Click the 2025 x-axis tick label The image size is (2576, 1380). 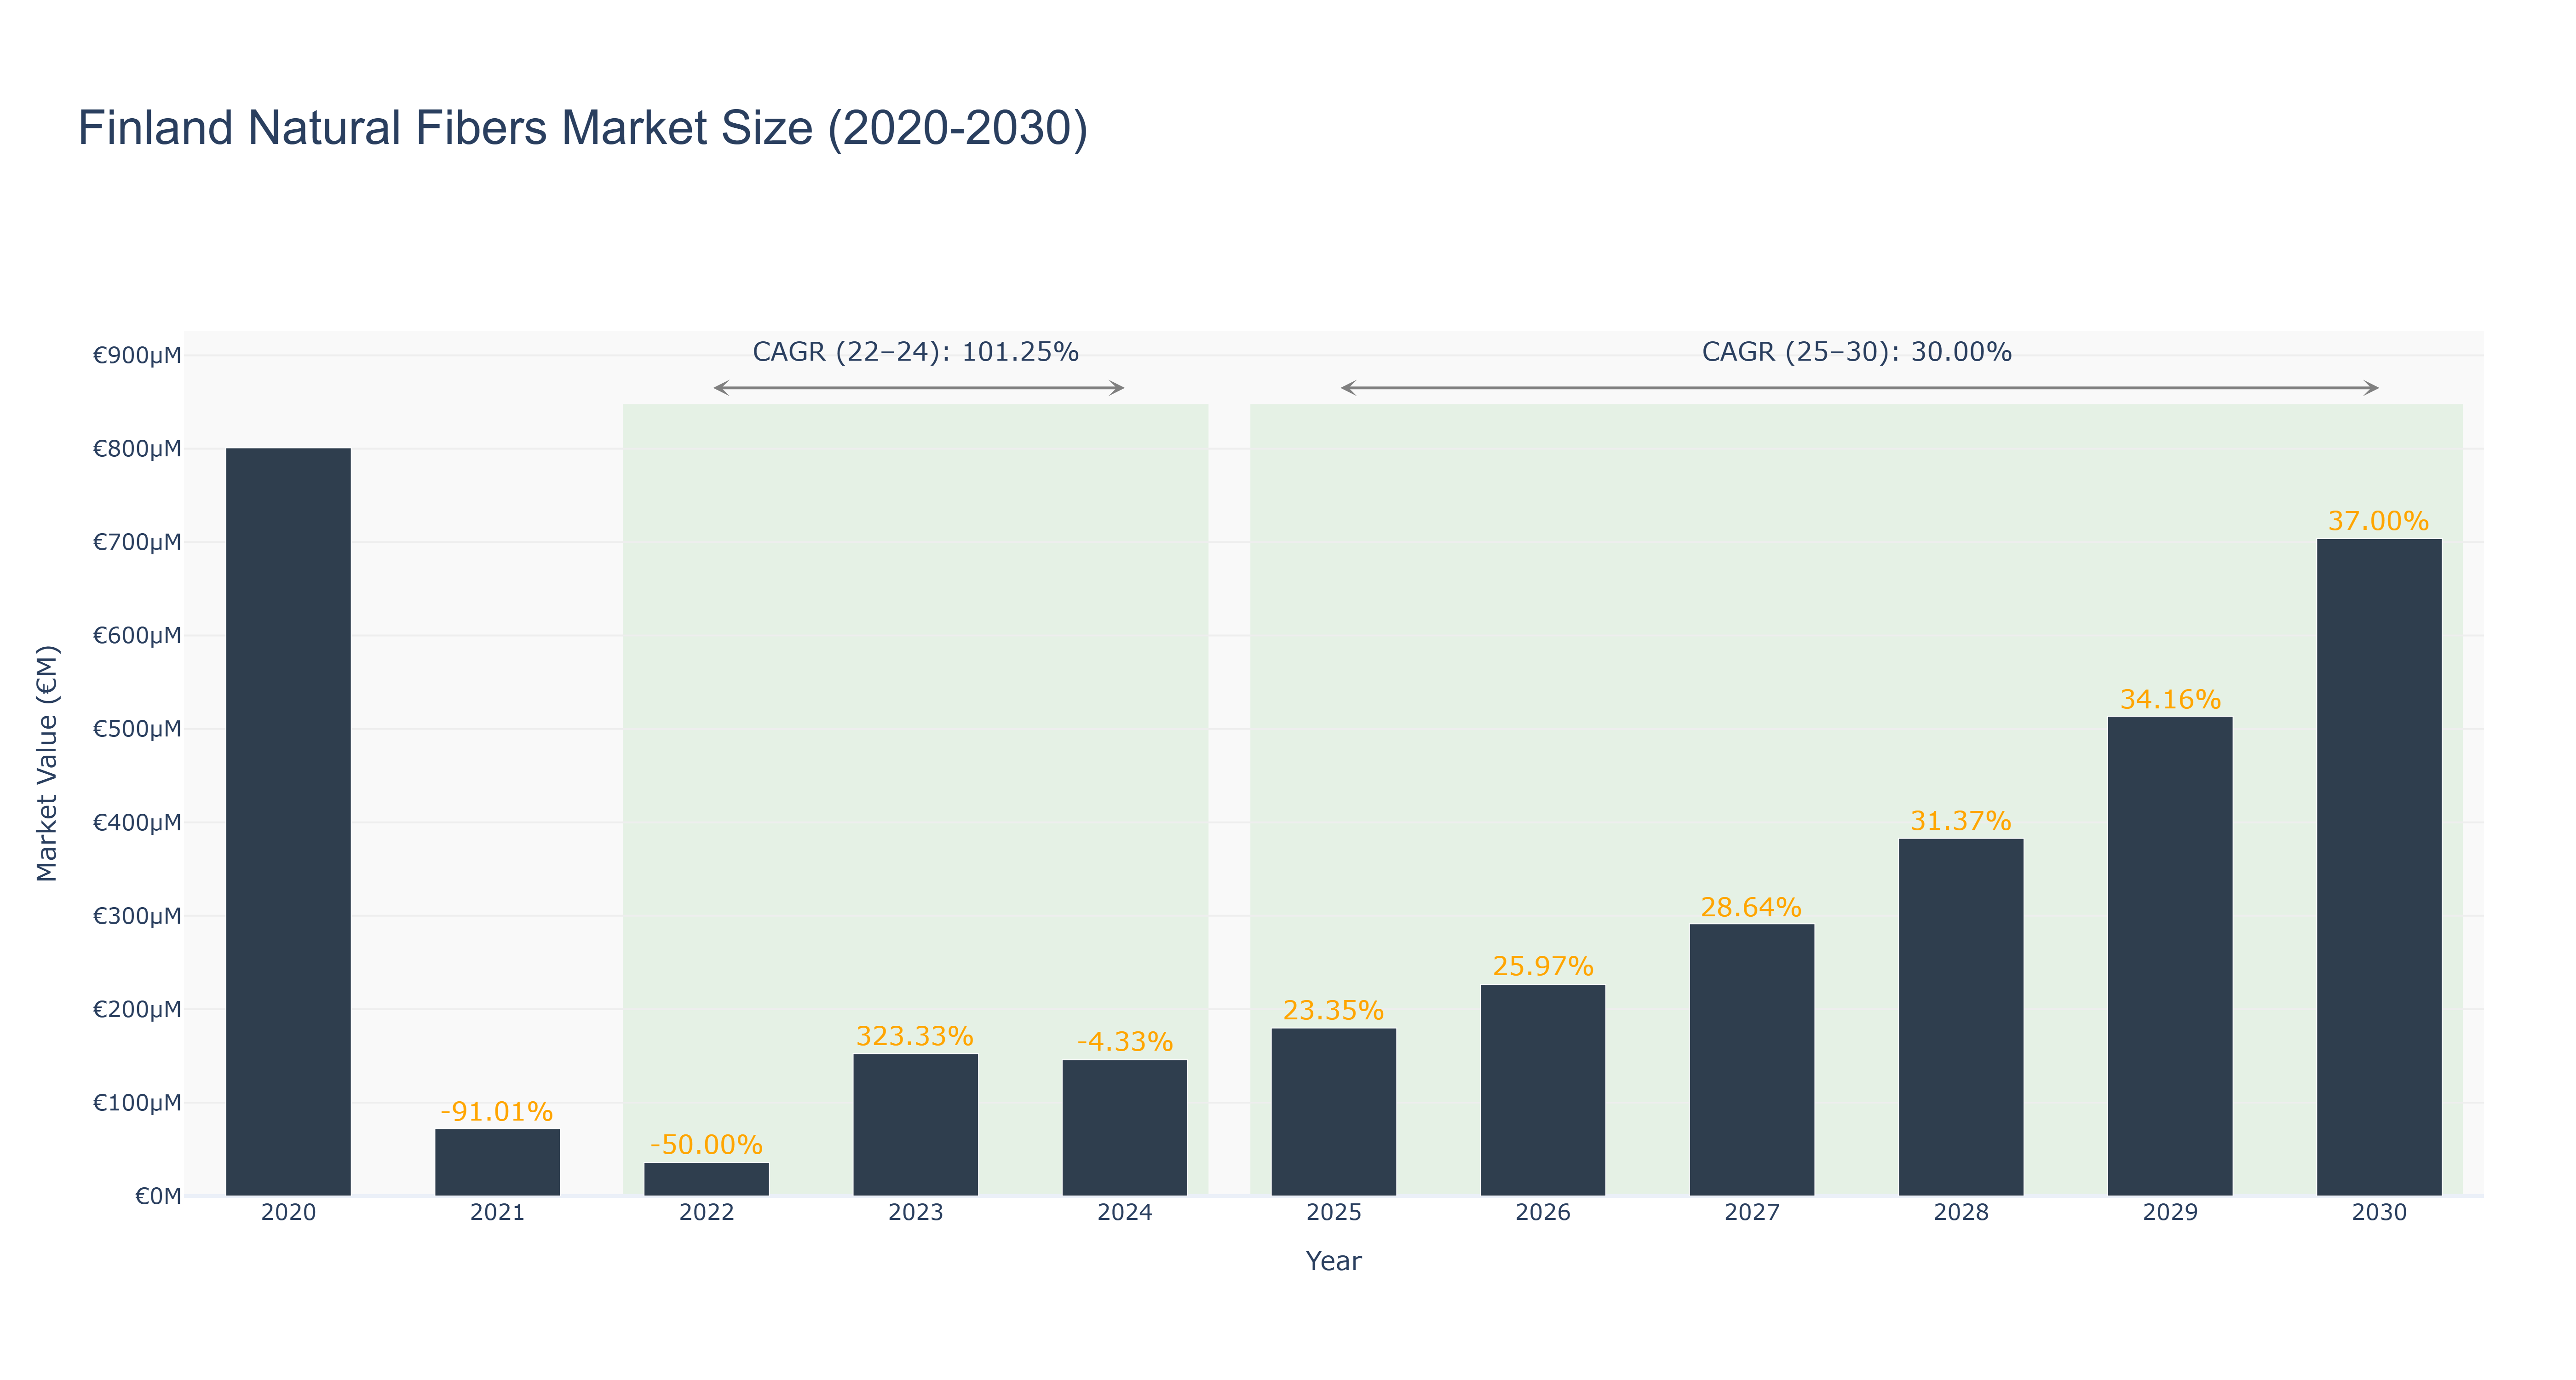pos(1333,1212)
